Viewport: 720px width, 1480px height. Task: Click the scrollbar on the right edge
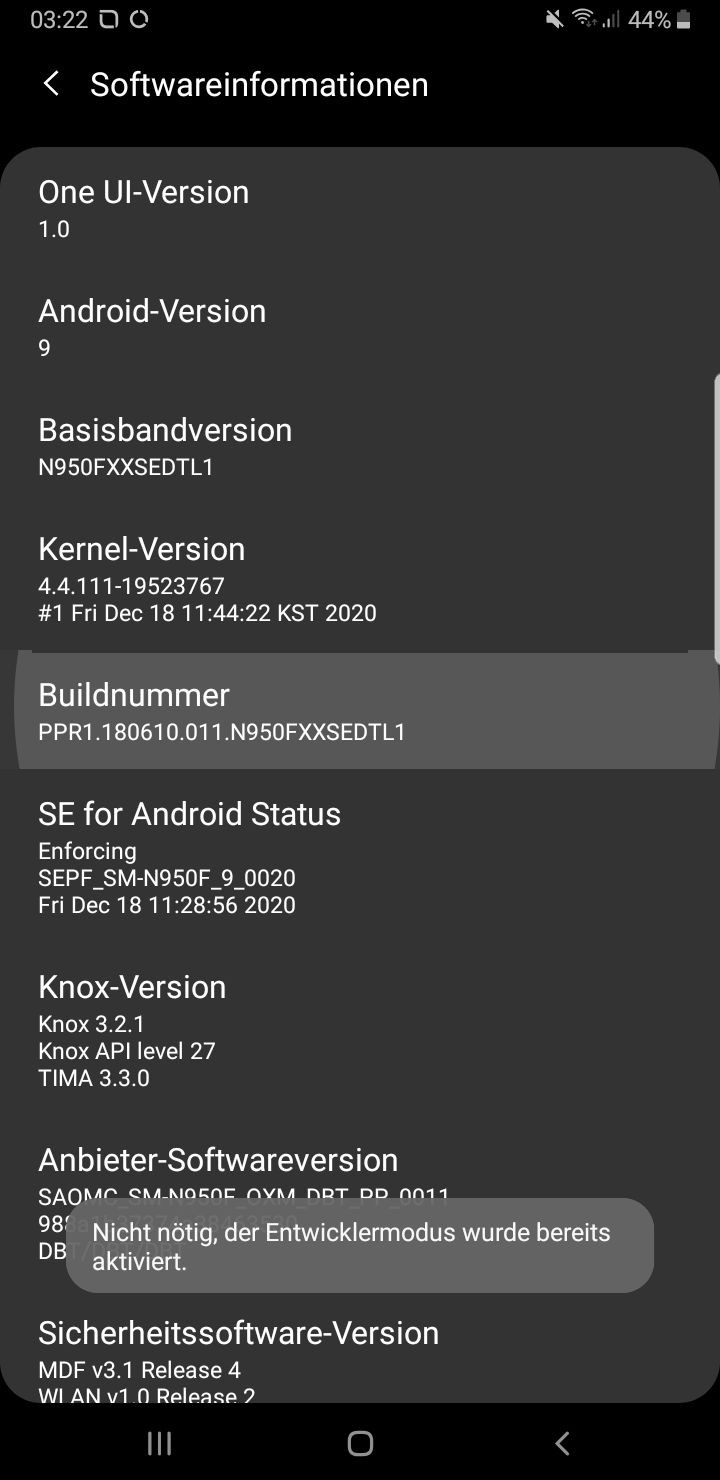click(x=716, y=515)
